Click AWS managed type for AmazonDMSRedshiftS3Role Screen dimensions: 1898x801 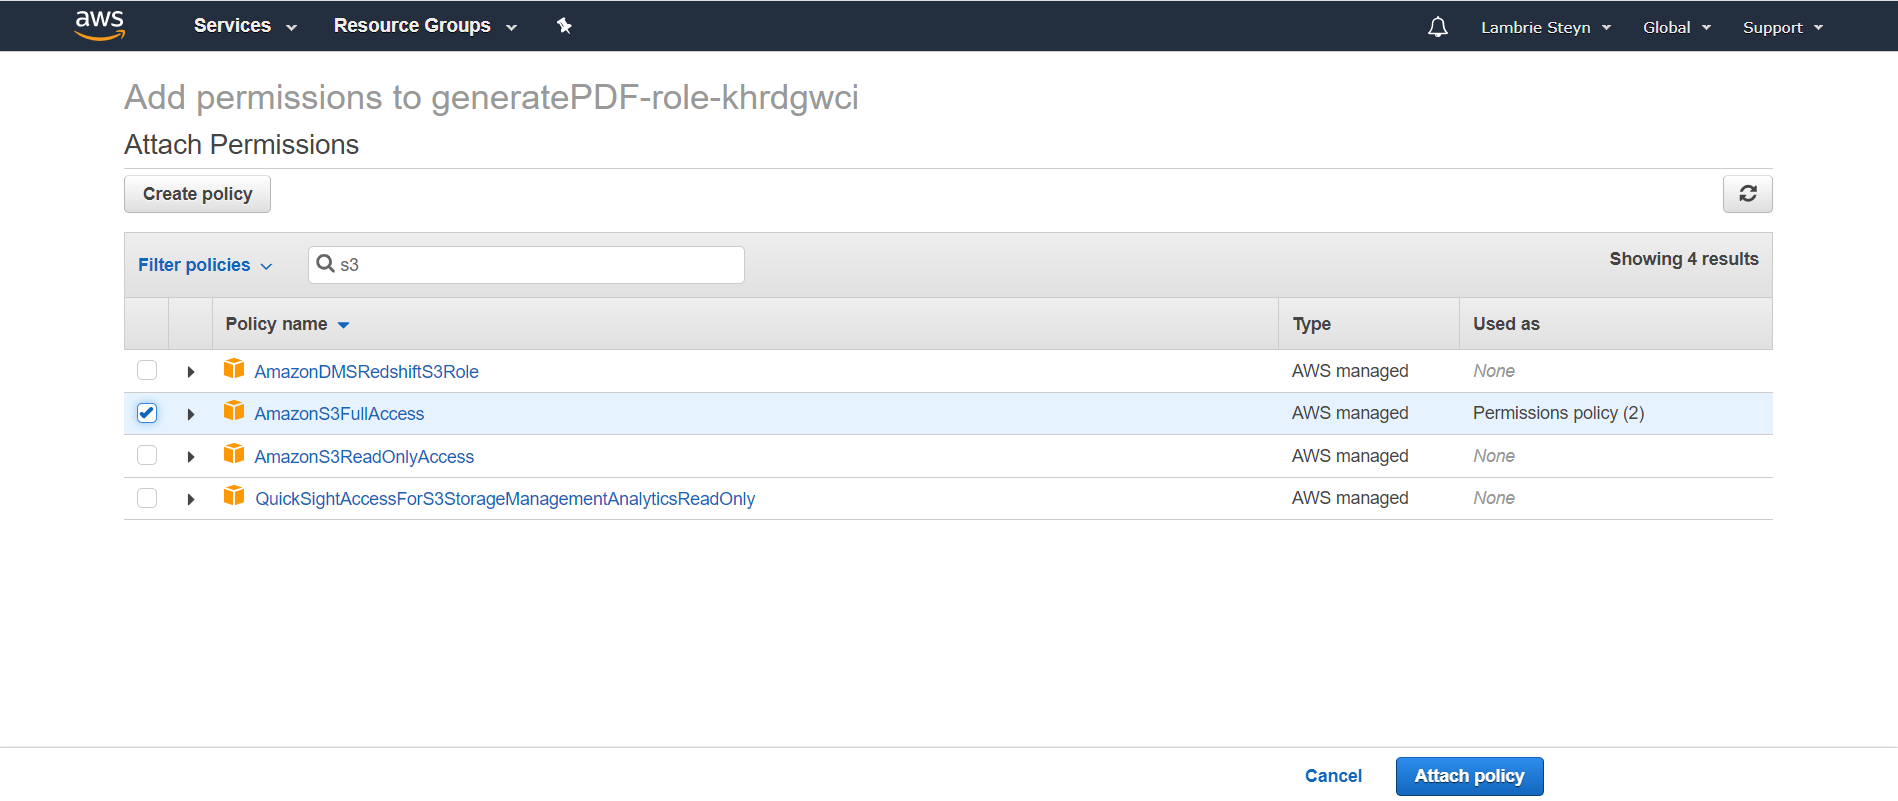1350,371
